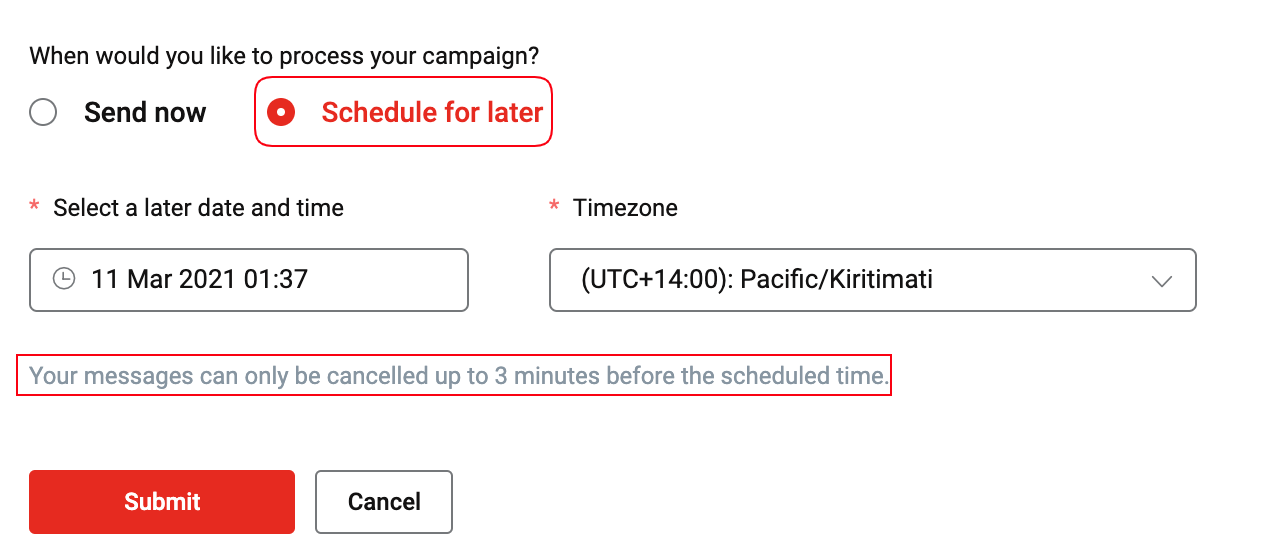Screen dimensions: 1272x547
Task: Choose the red "Schedule for later" text
Action: click(432, 112)
